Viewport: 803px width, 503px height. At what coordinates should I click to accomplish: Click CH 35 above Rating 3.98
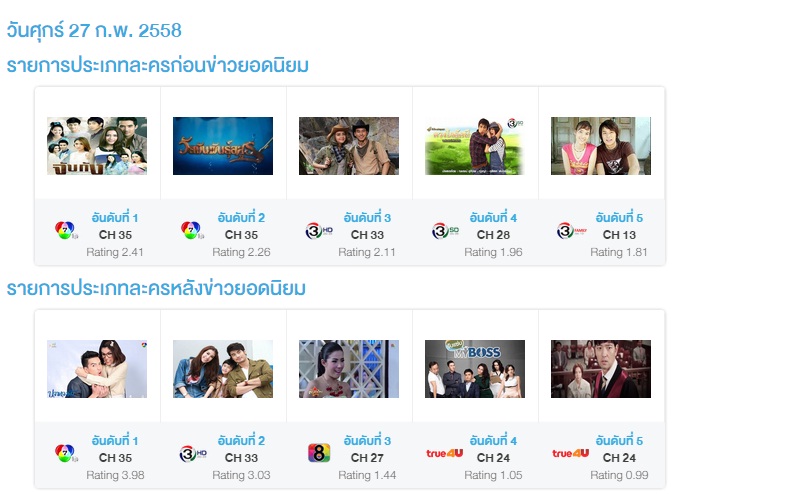point(115,457)
